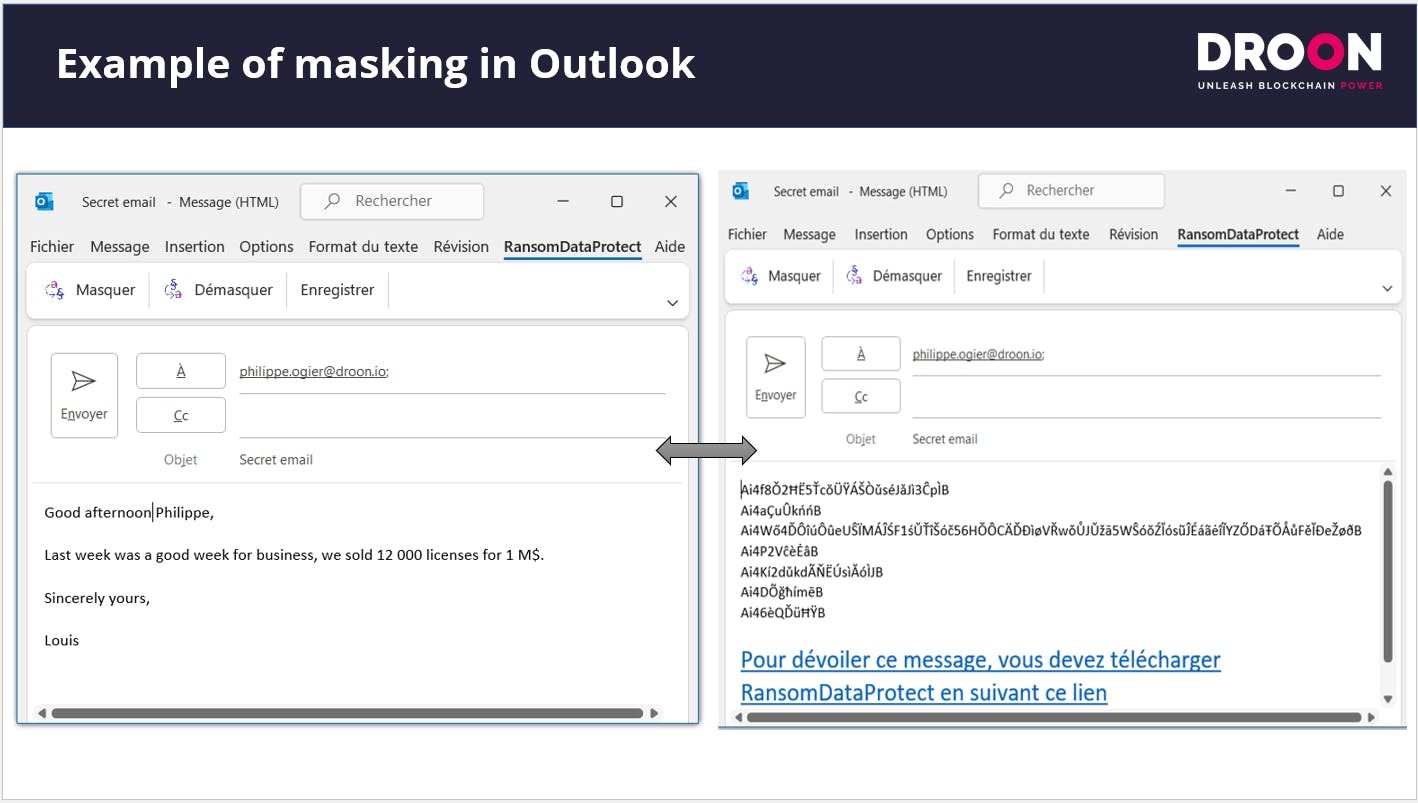The width and height of the screenshot is (1418, 803).
Task: Click the right scroll arrow of right window's horizontal scrollbar
Action: (x=1372, y=717)
